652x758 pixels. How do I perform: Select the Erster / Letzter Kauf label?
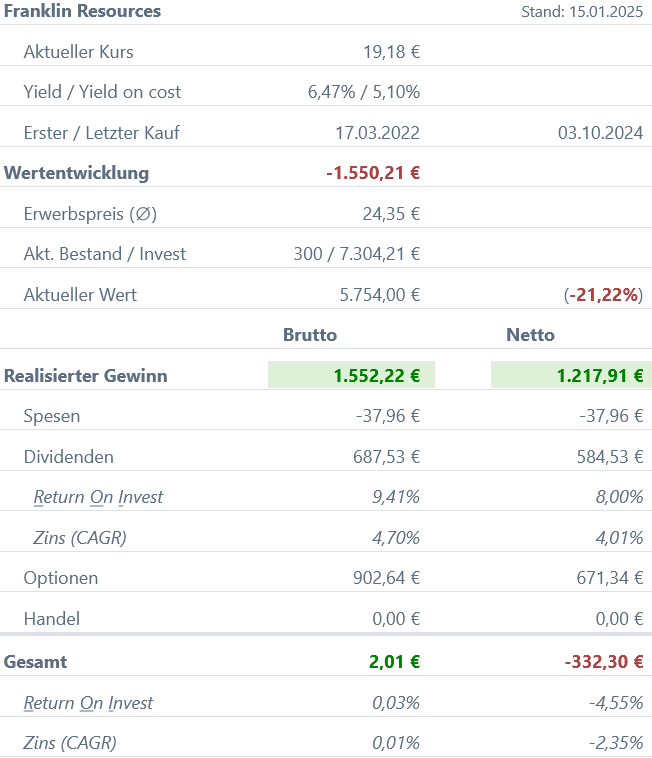(x=101, y=133)
